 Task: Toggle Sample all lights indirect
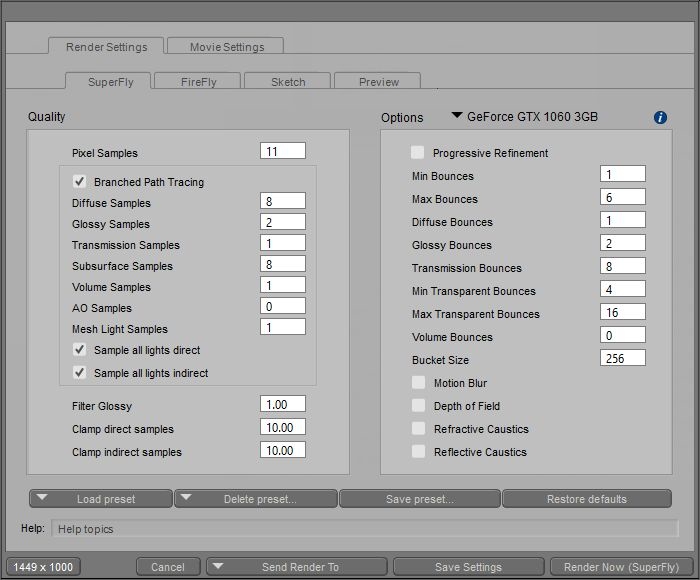point(79,373)
